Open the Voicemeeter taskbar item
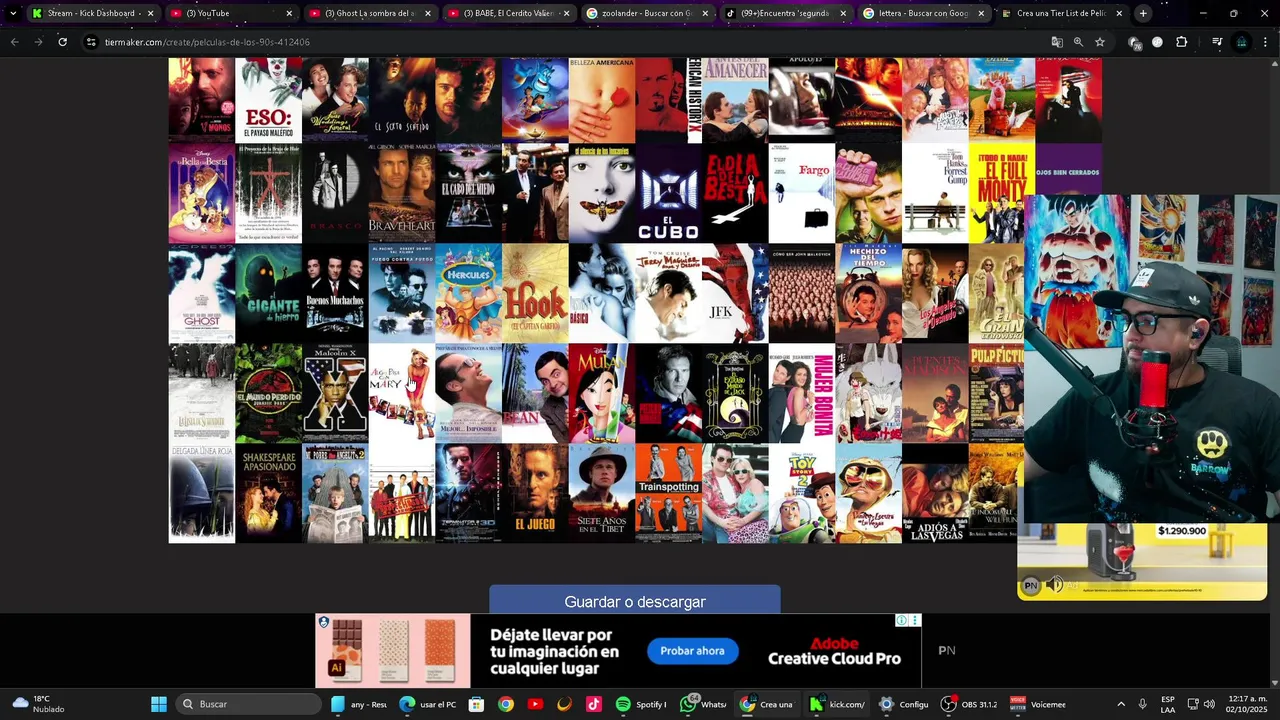Screen dimensions: 1280x720 click(1038, 704)
